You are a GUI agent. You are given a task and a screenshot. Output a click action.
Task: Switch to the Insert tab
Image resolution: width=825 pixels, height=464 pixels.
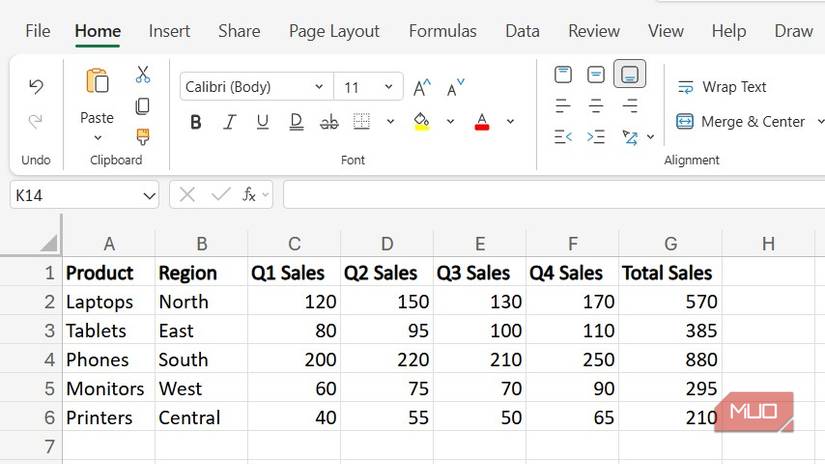(x=169, y=31)
